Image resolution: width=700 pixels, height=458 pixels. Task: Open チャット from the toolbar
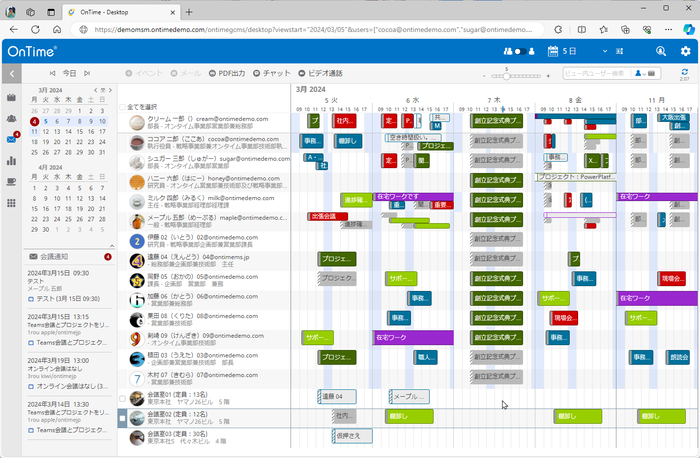[x=272, y=73]
